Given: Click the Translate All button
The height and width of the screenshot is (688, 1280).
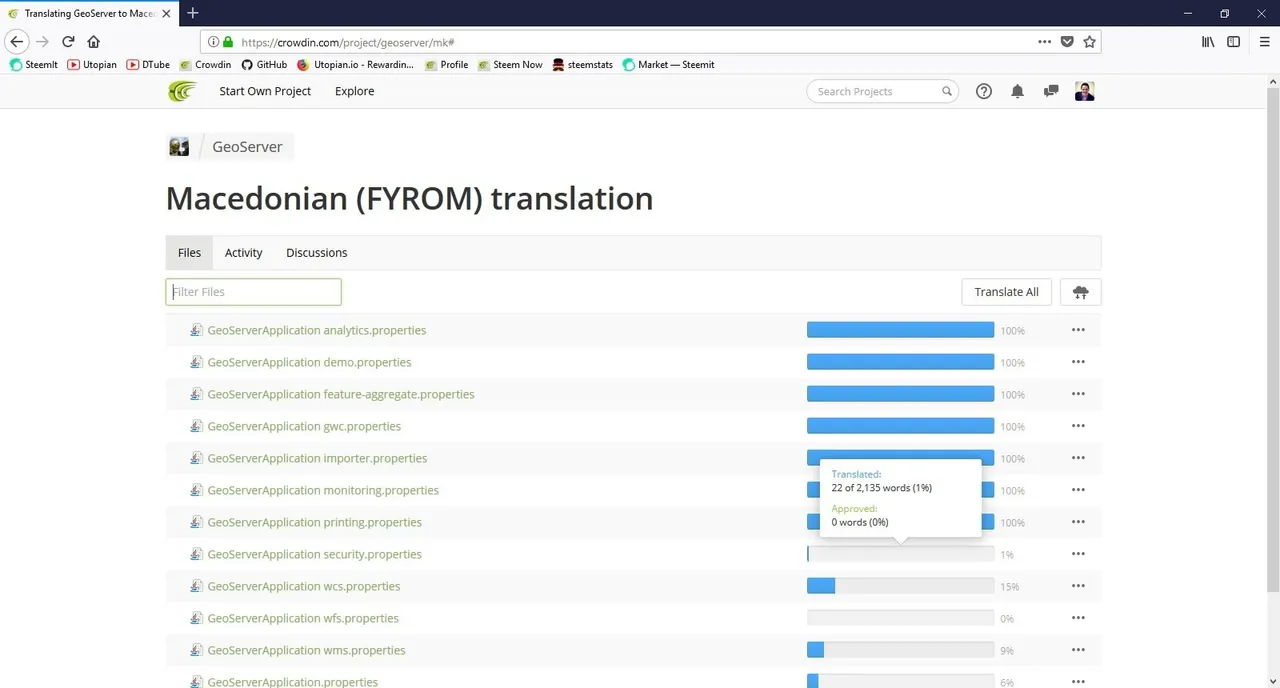Looking at the screenshot, I should click(x=1006, y=292).
